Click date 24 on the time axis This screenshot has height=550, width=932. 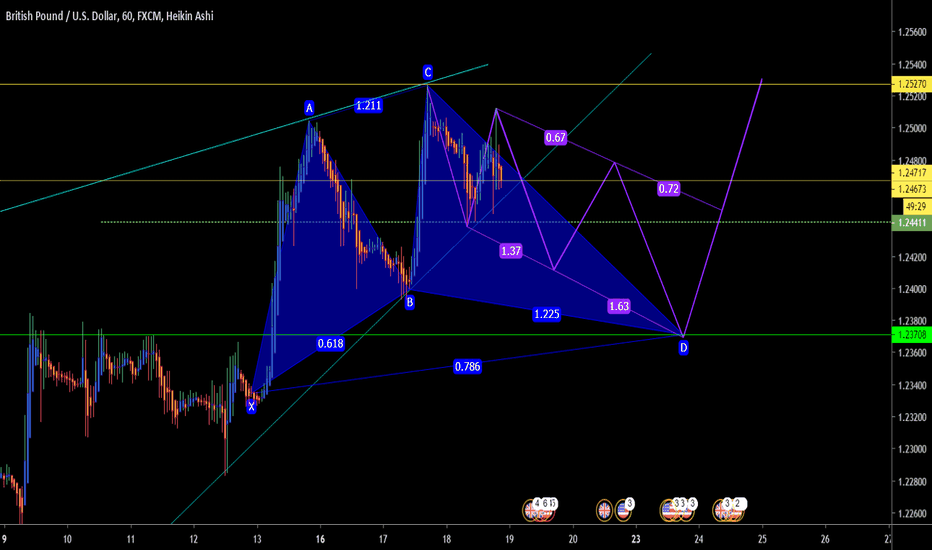tap(699, 539)
